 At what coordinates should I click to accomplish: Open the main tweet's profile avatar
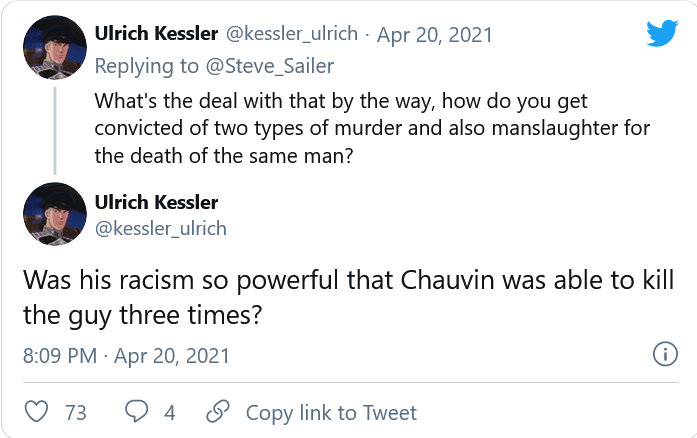[x=53, y=213]
